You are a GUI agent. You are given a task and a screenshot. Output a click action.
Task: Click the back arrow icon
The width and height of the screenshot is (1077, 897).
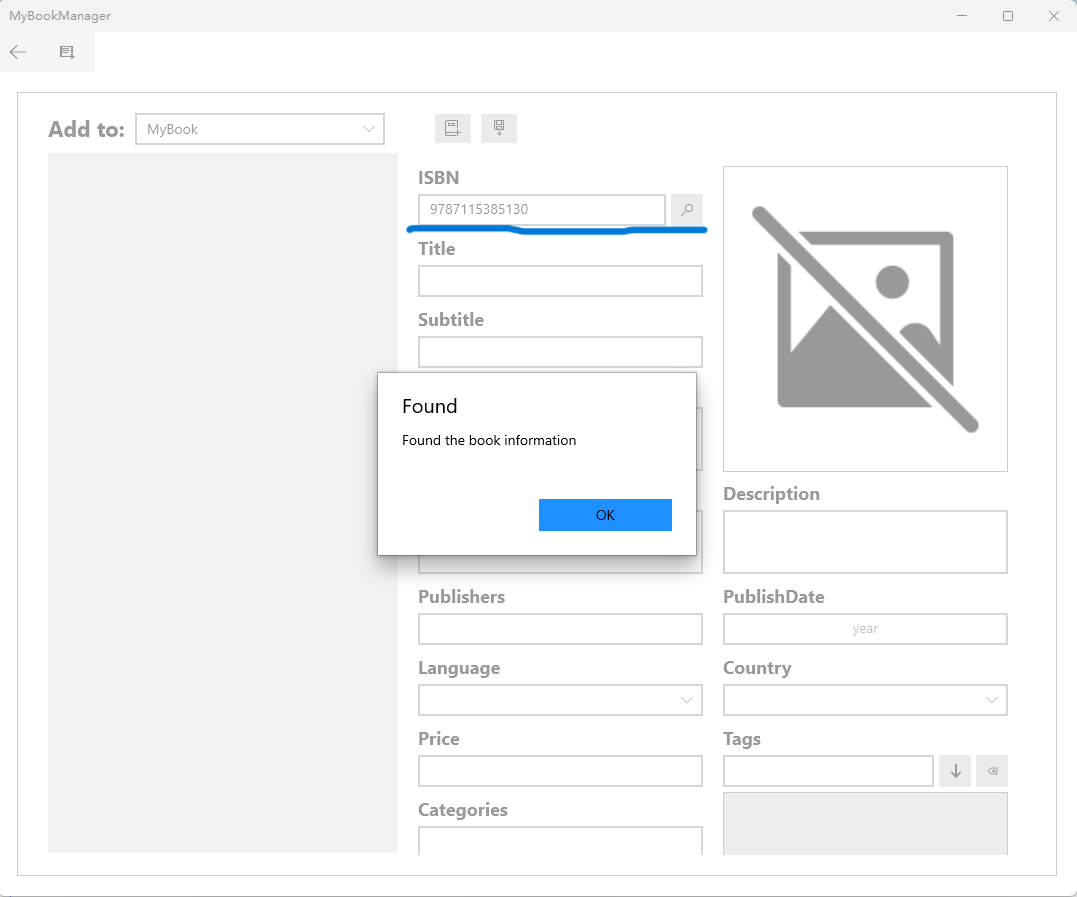pyautogui.click(x=18, y=52)
